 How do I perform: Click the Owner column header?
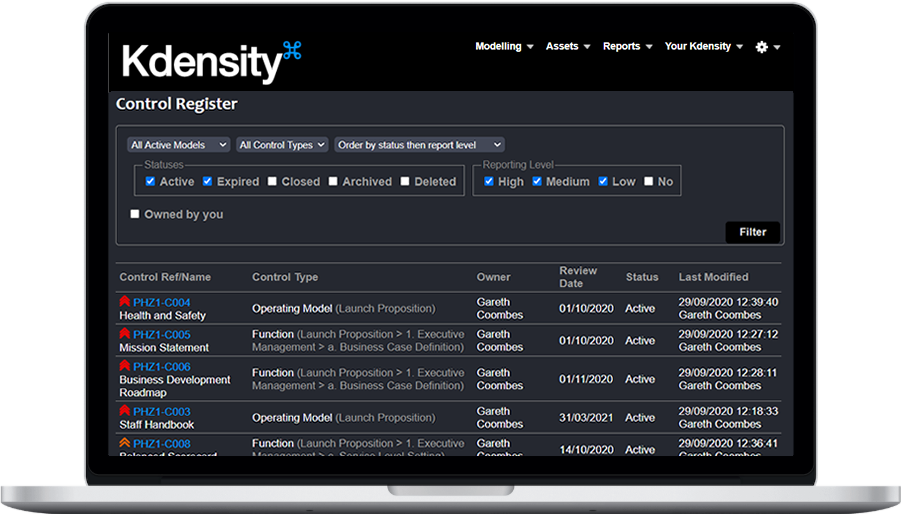click(493, 277)
